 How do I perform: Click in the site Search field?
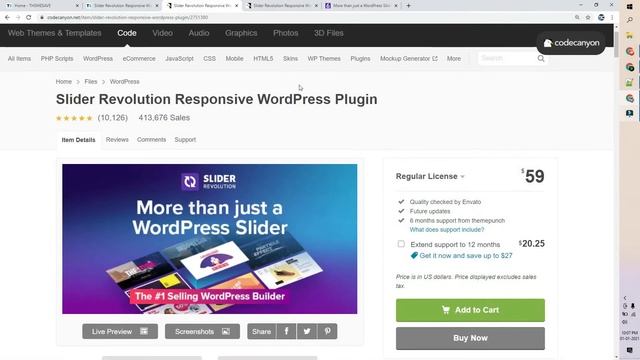(507, 59)
